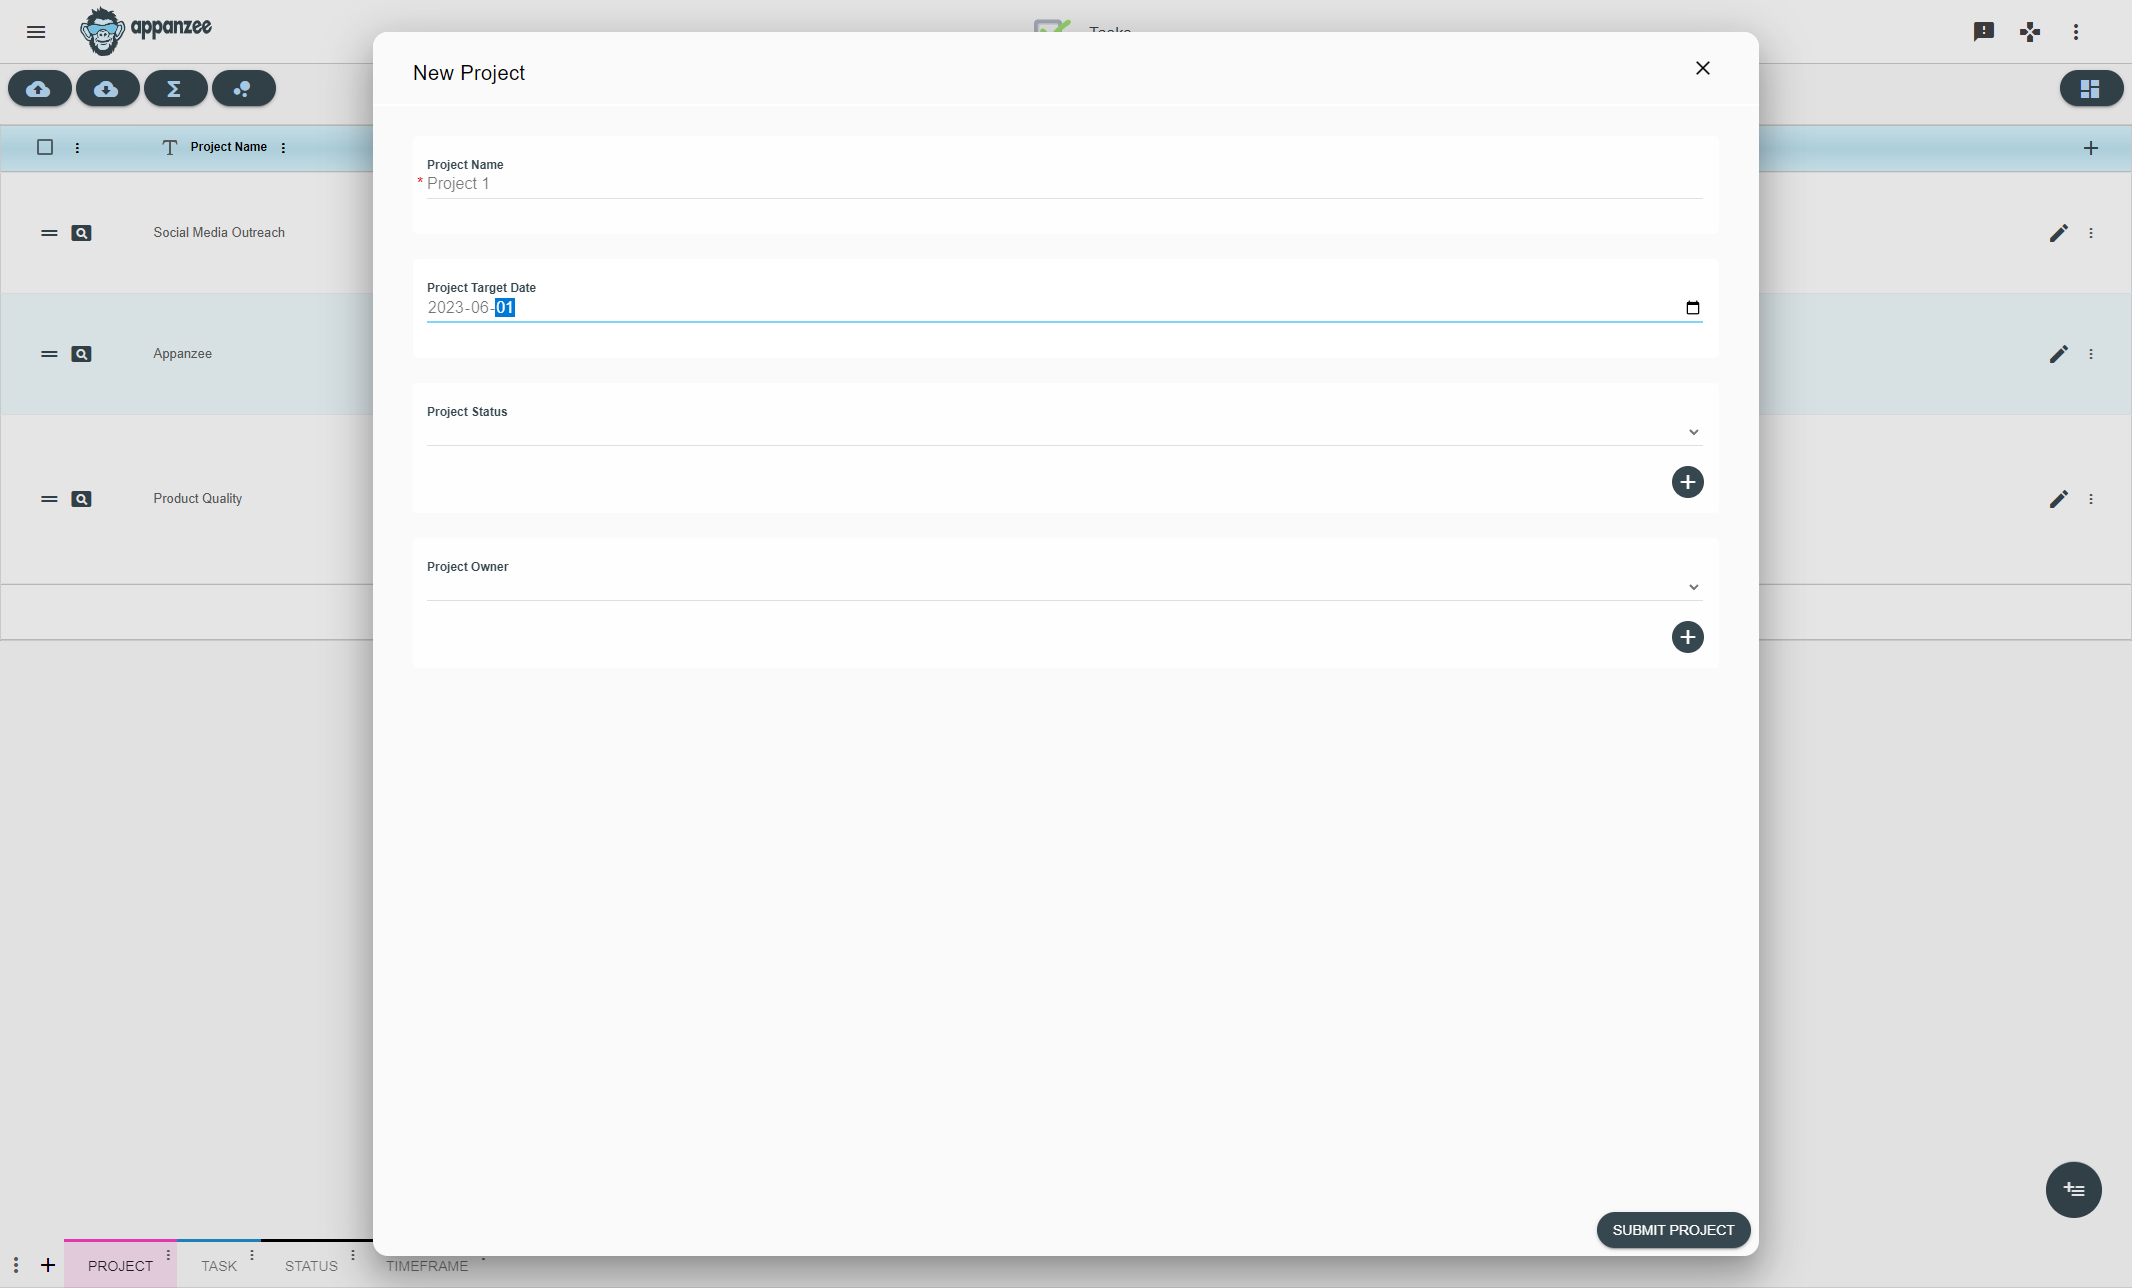The height and width of the screenshot is (1288, 2132).
Task: Click the Project Name input field
Action: click(x=1064, y=184)
